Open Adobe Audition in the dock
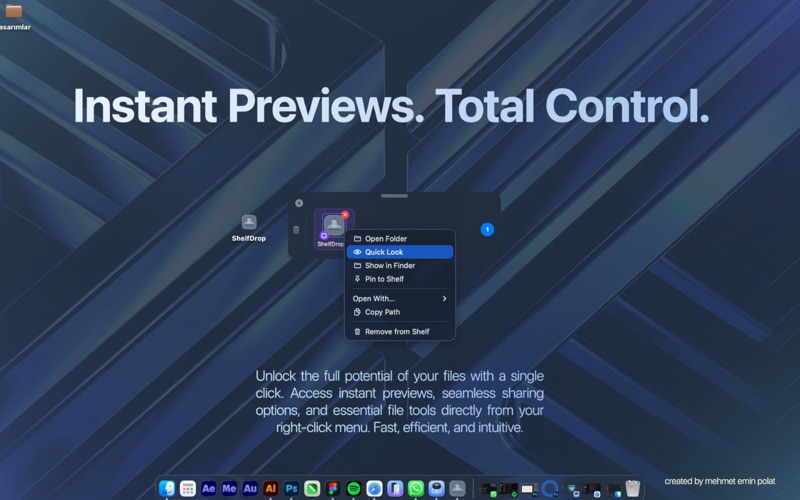Viewport: 800px width, 500px height. pyautogui.click(x=250, y=488)
